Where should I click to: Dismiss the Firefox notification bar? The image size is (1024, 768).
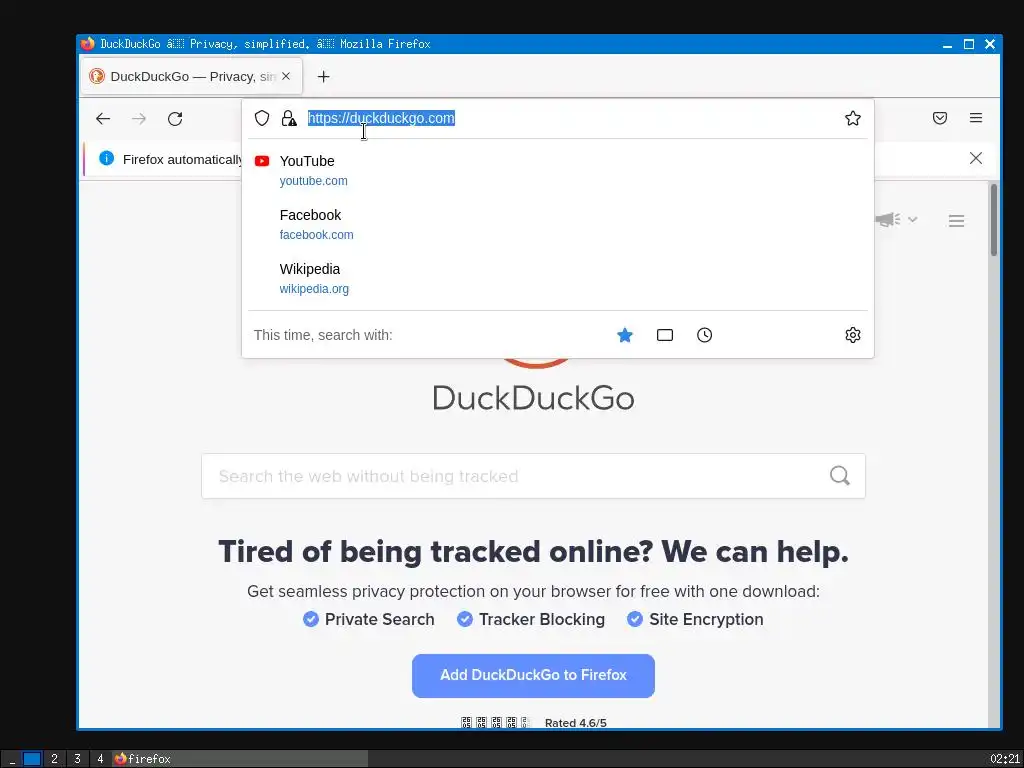click(x=976, y=158)
